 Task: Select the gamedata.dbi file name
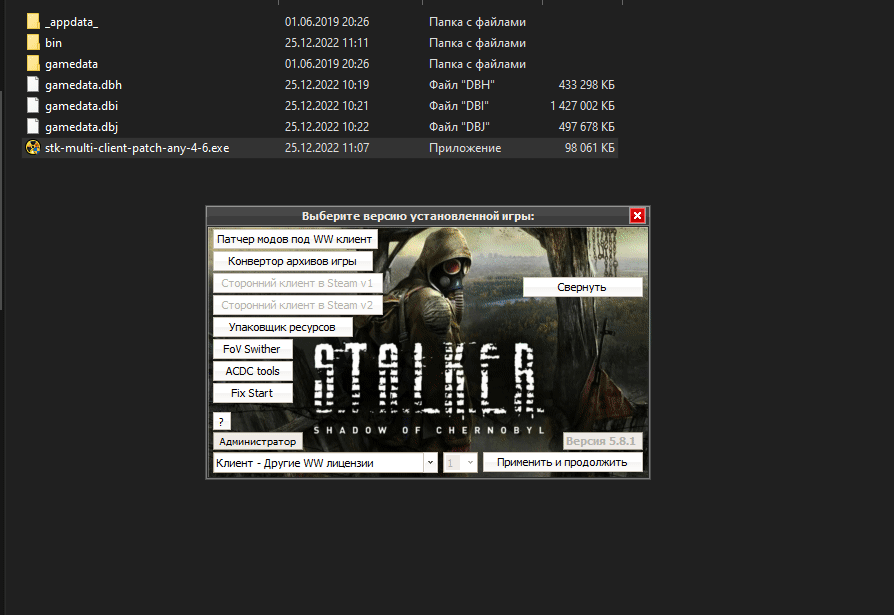[x=82, y=106]
